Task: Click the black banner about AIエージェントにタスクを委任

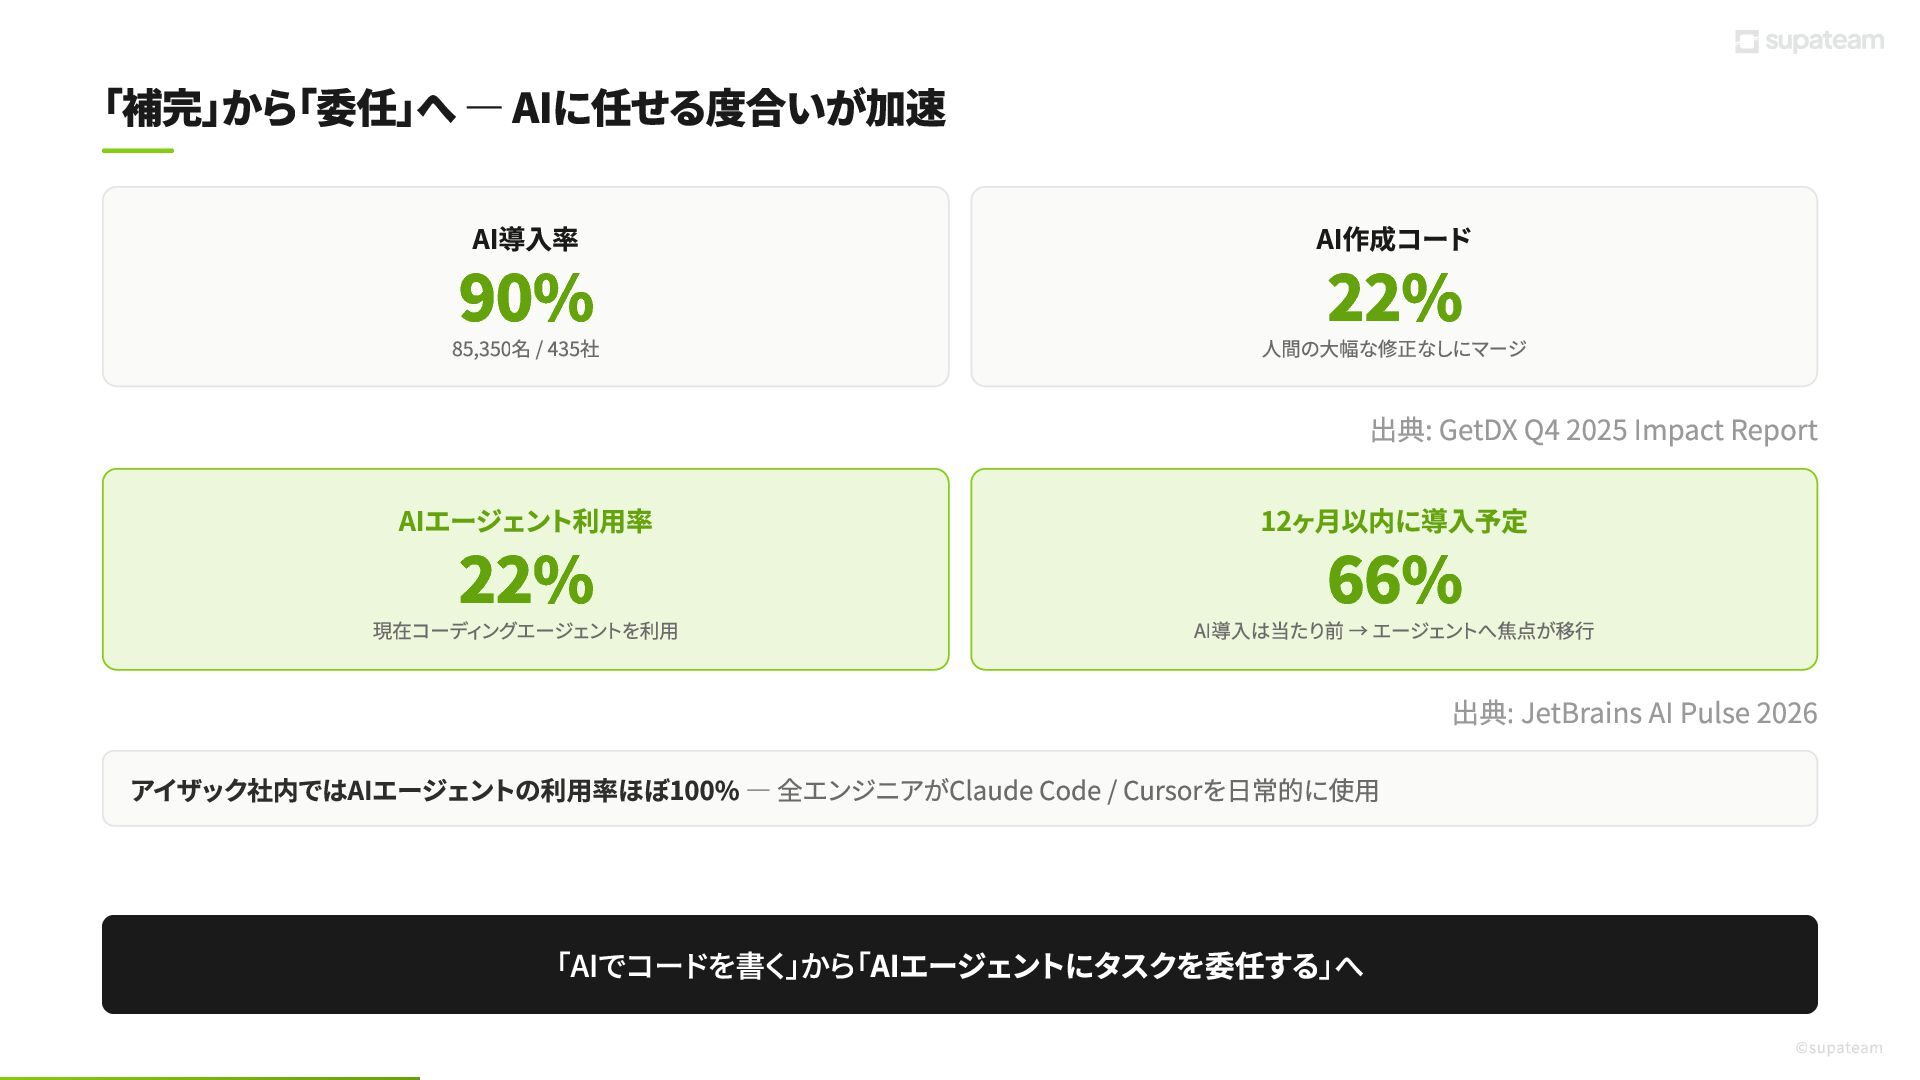Action: coord(960,964)
